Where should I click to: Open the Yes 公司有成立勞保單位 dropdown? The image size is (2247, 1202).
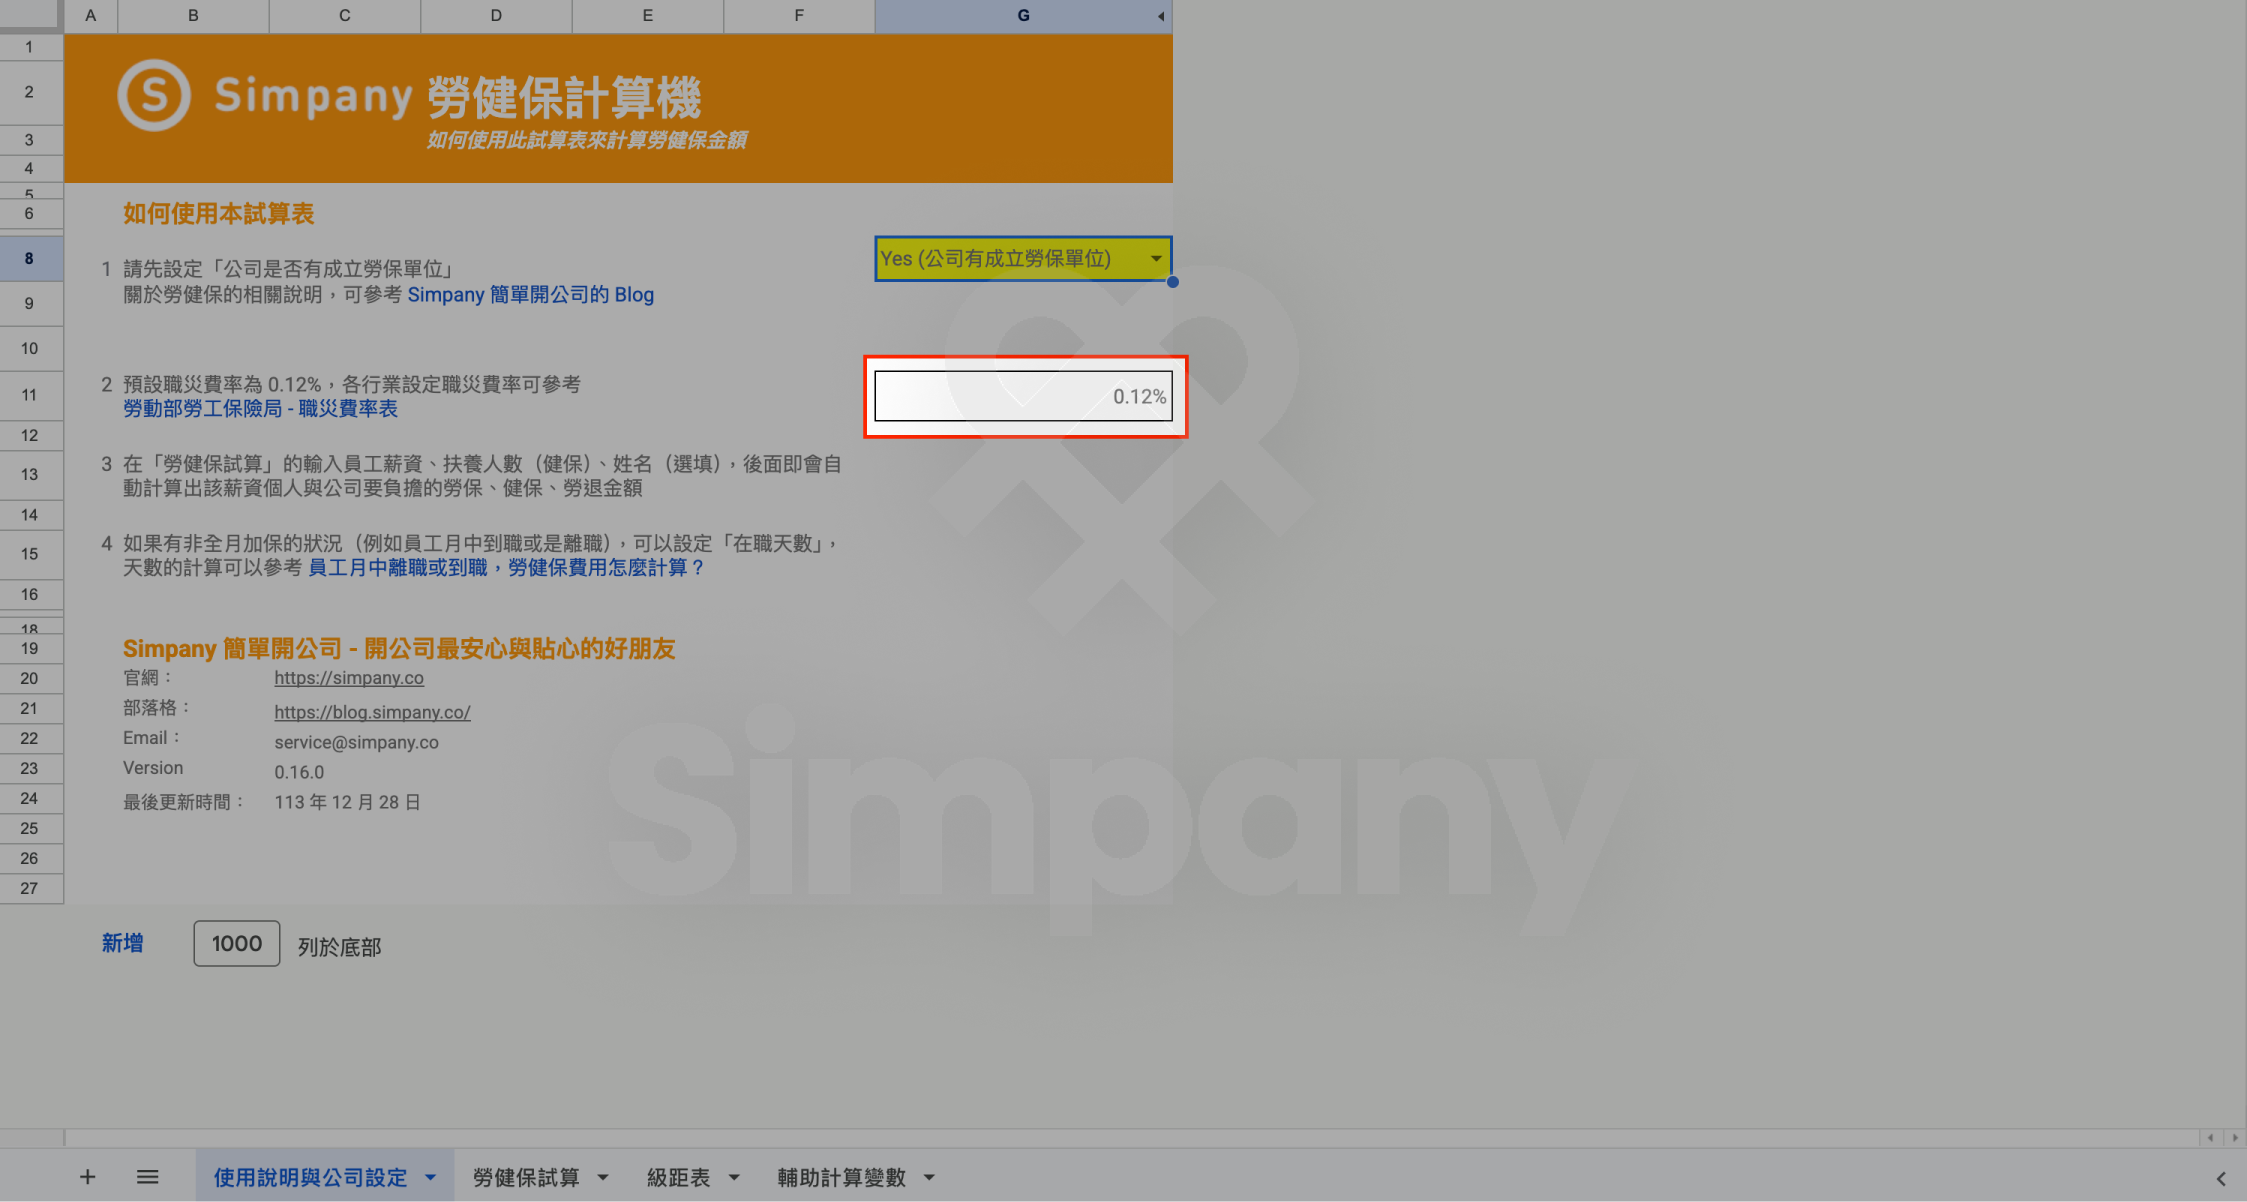click(x=1156, y=259)
